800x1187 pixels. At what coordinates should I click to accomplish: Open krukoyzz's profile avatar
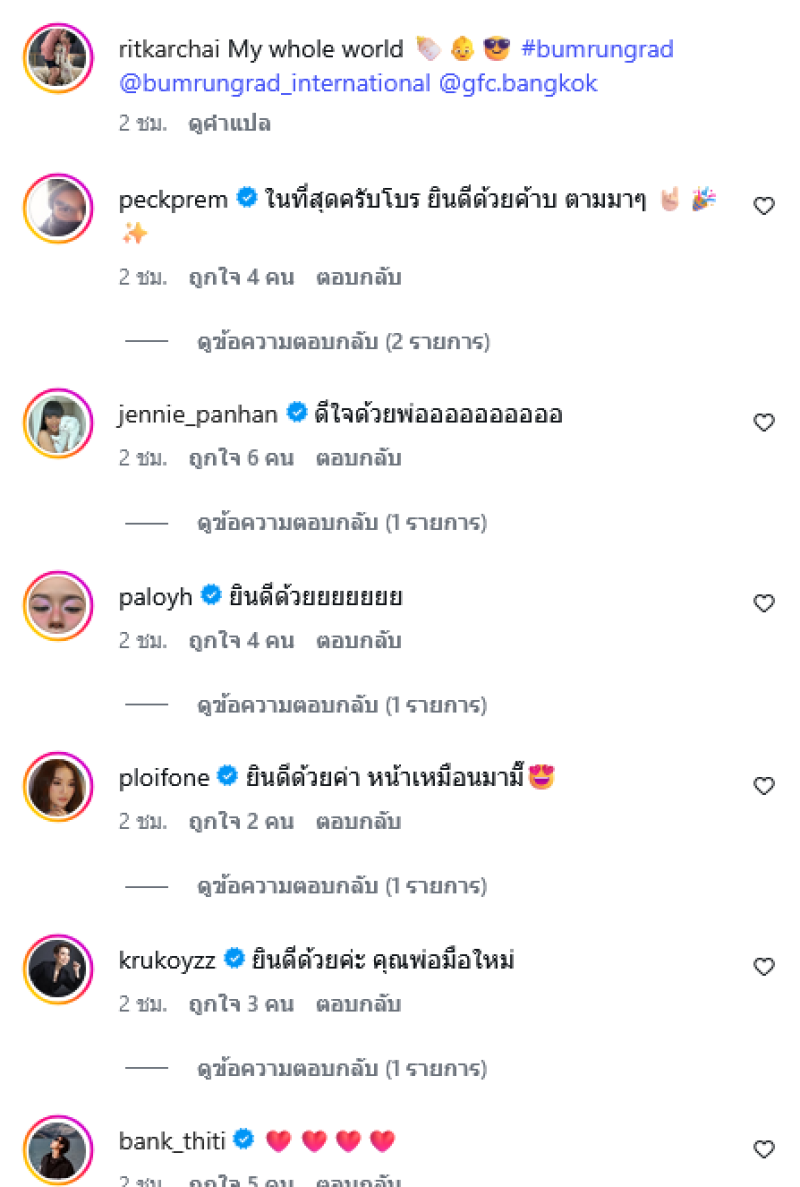(58, 968)
